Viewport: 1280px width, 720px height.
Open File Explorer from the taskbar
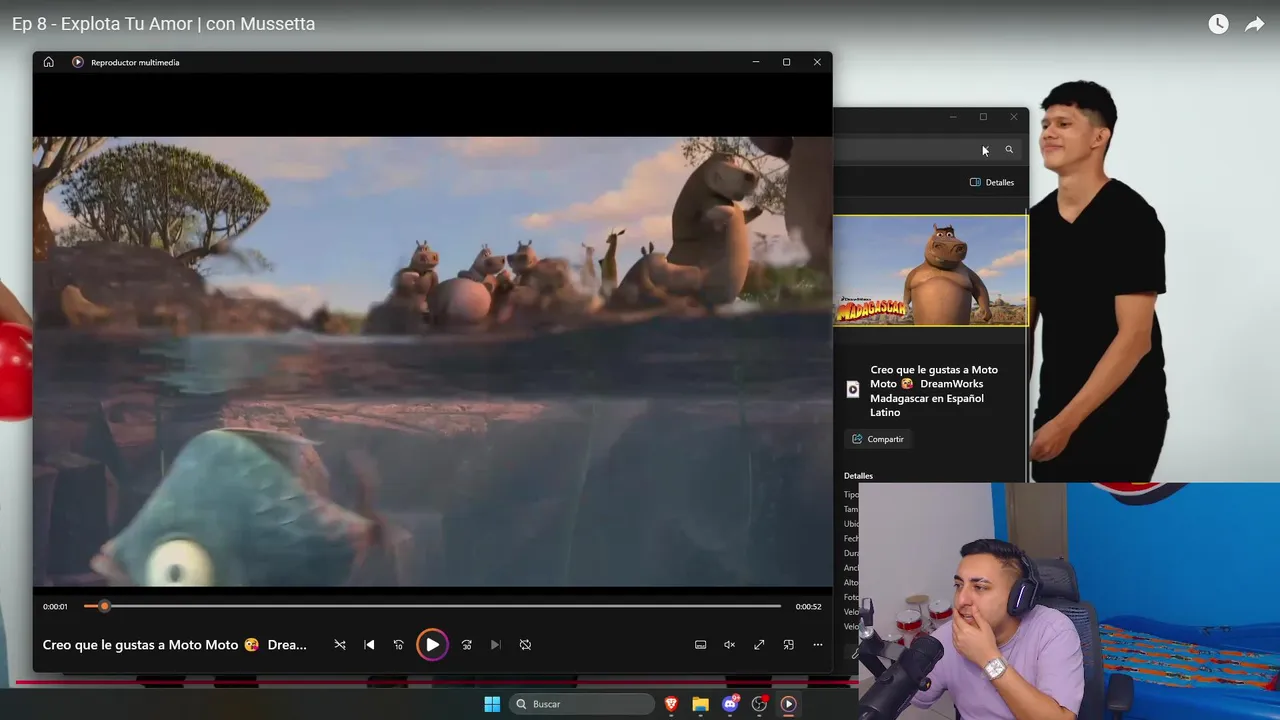pyautogui.click(x=700, y=704)
